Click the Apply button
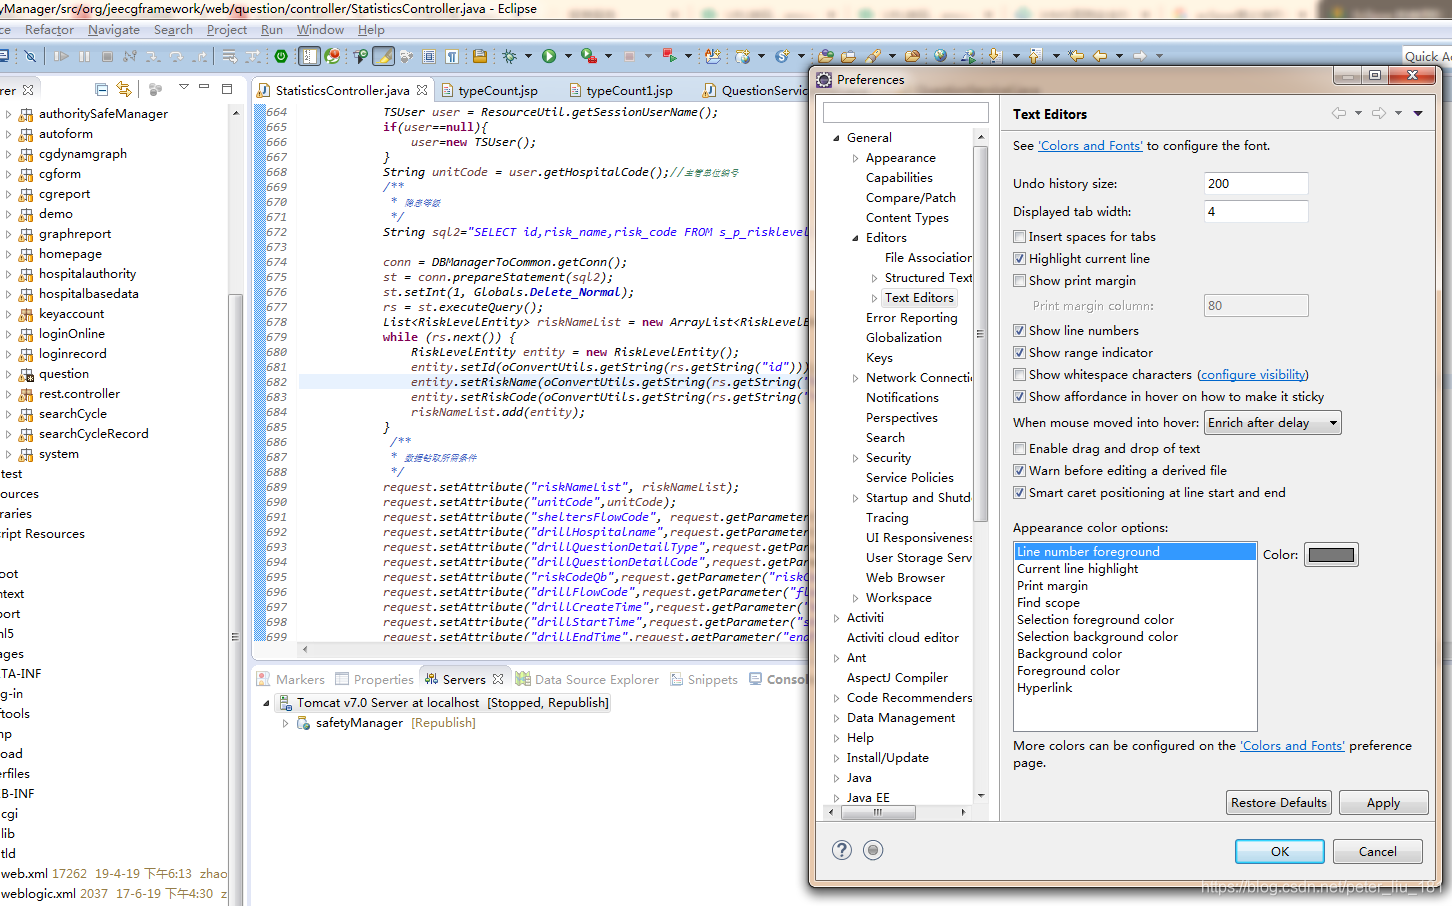This screenshot has height=906, width=1452. tap(1383, 803)
